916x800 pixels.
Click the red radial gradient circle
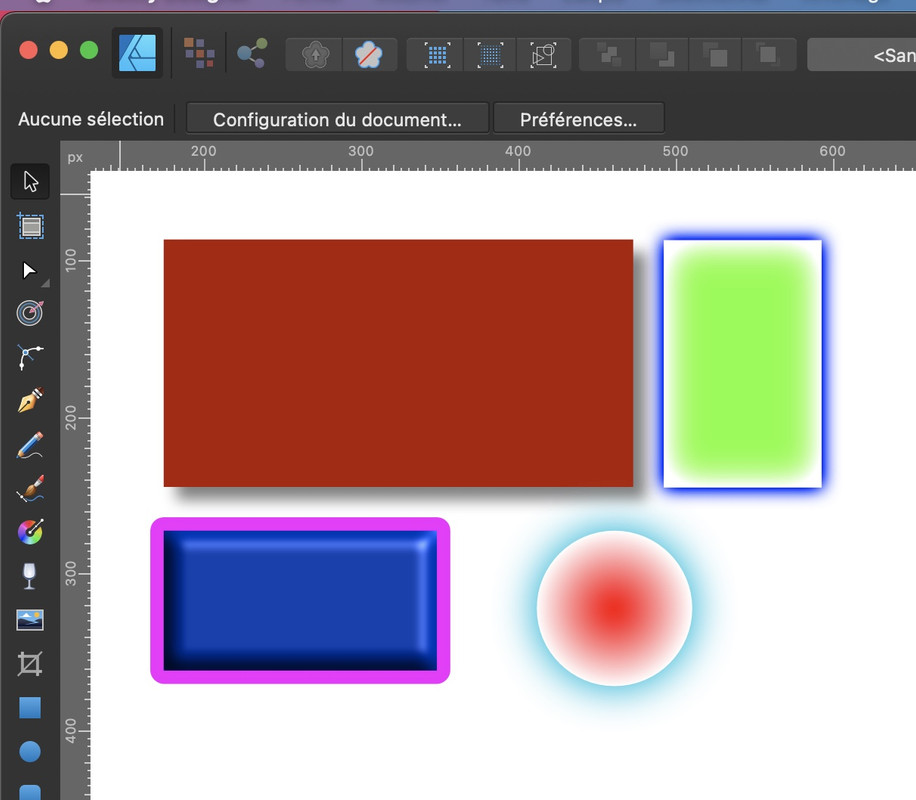click(615, 608)
